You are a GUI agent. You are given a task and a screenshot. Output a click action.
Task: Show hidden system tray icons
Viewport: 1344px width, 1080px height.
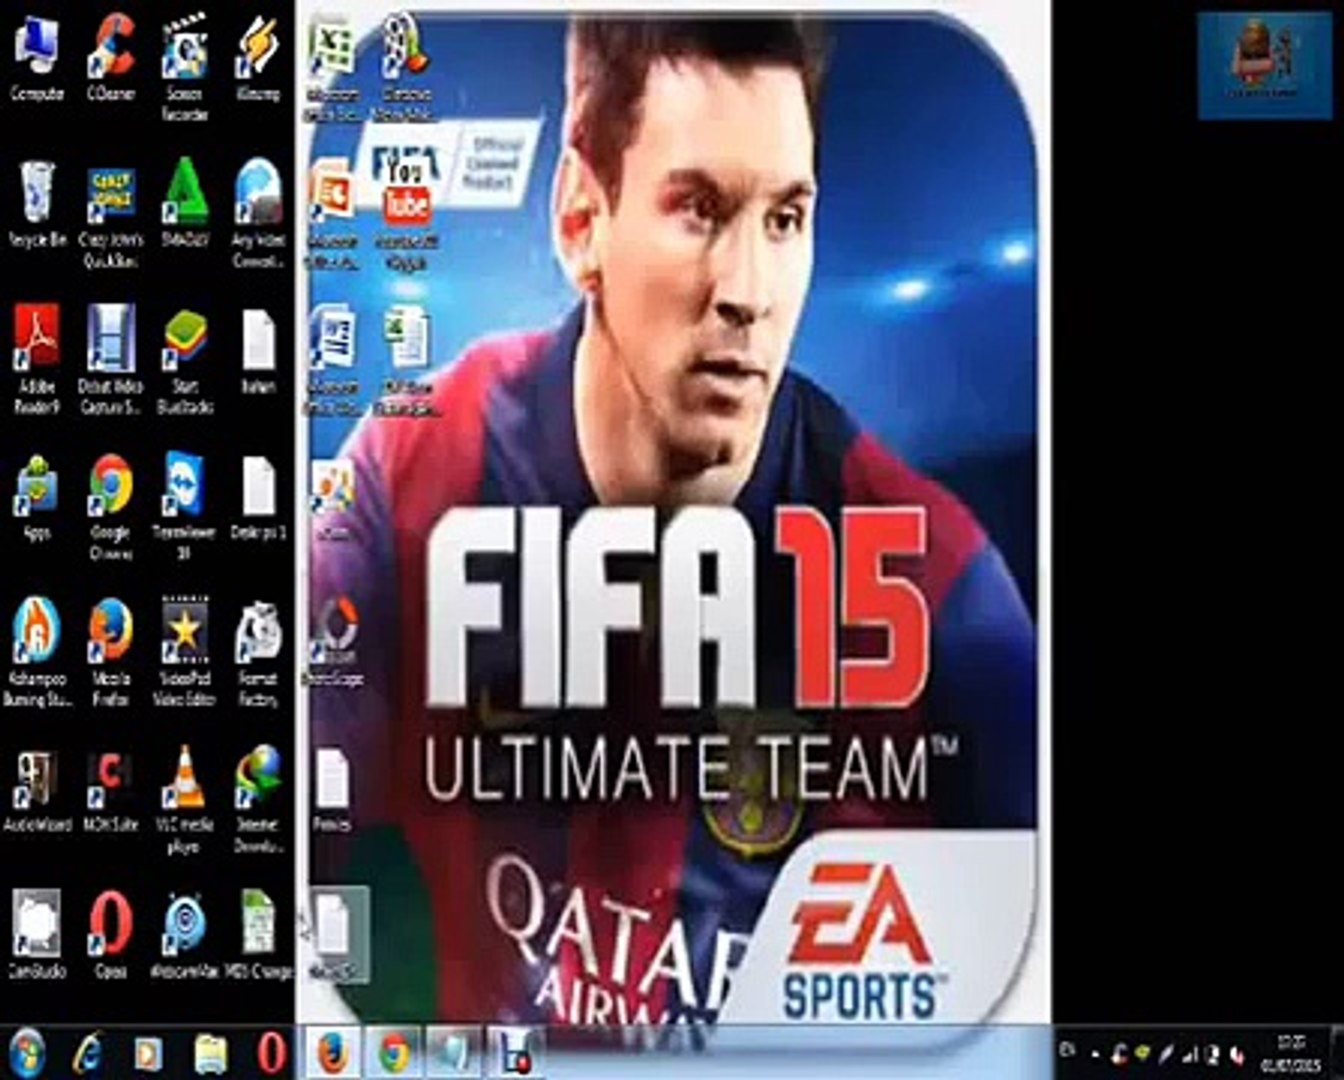point(1093,1053)
